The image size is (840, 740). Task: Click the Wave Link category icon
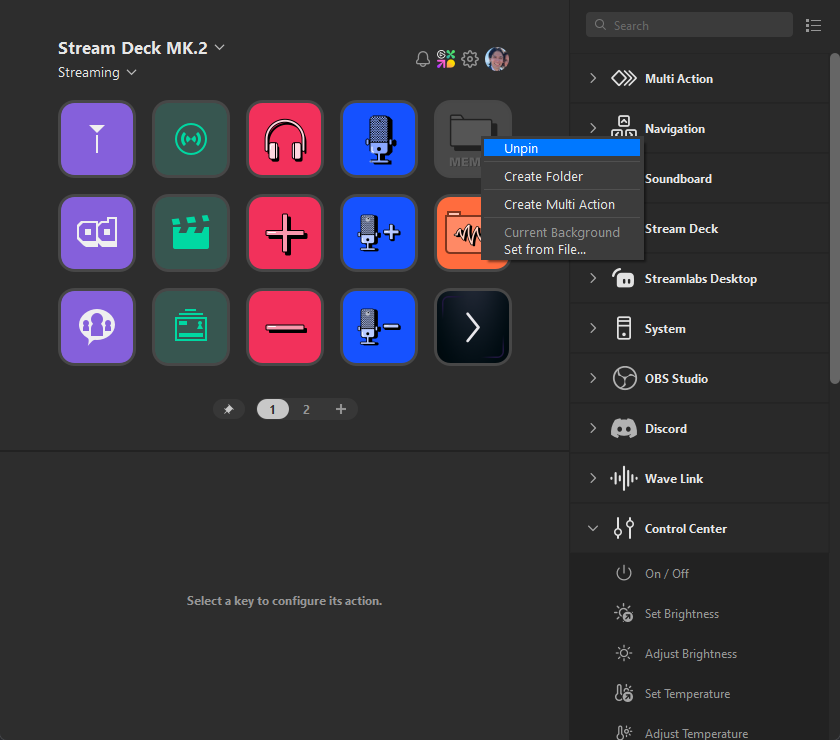pyautogui.click(x=624, y=479)
